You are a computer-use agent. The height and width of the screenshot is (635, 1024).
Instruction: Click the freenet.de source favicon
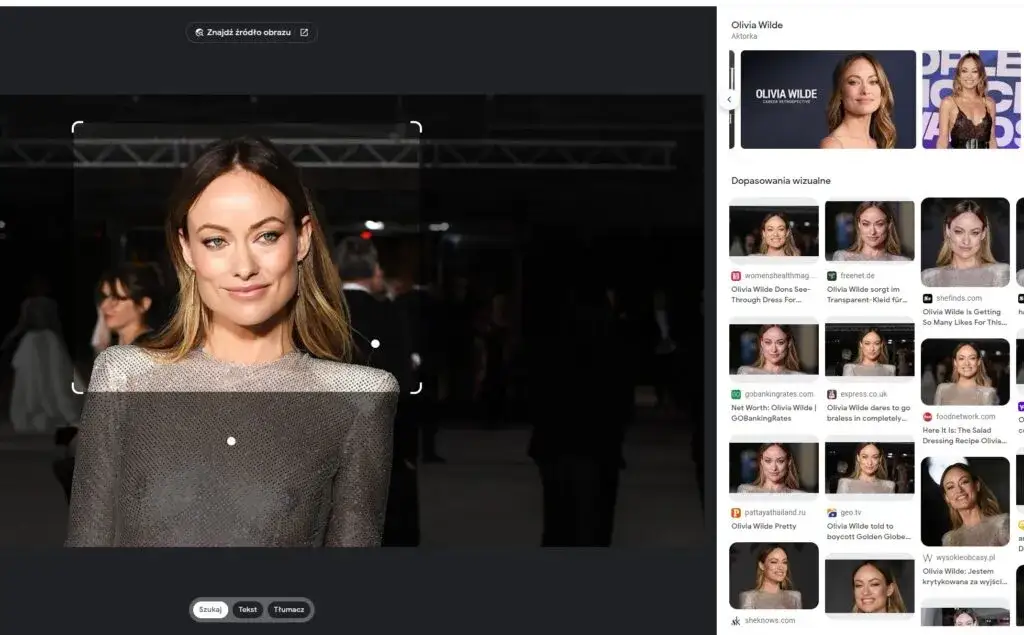coord(832,276)
